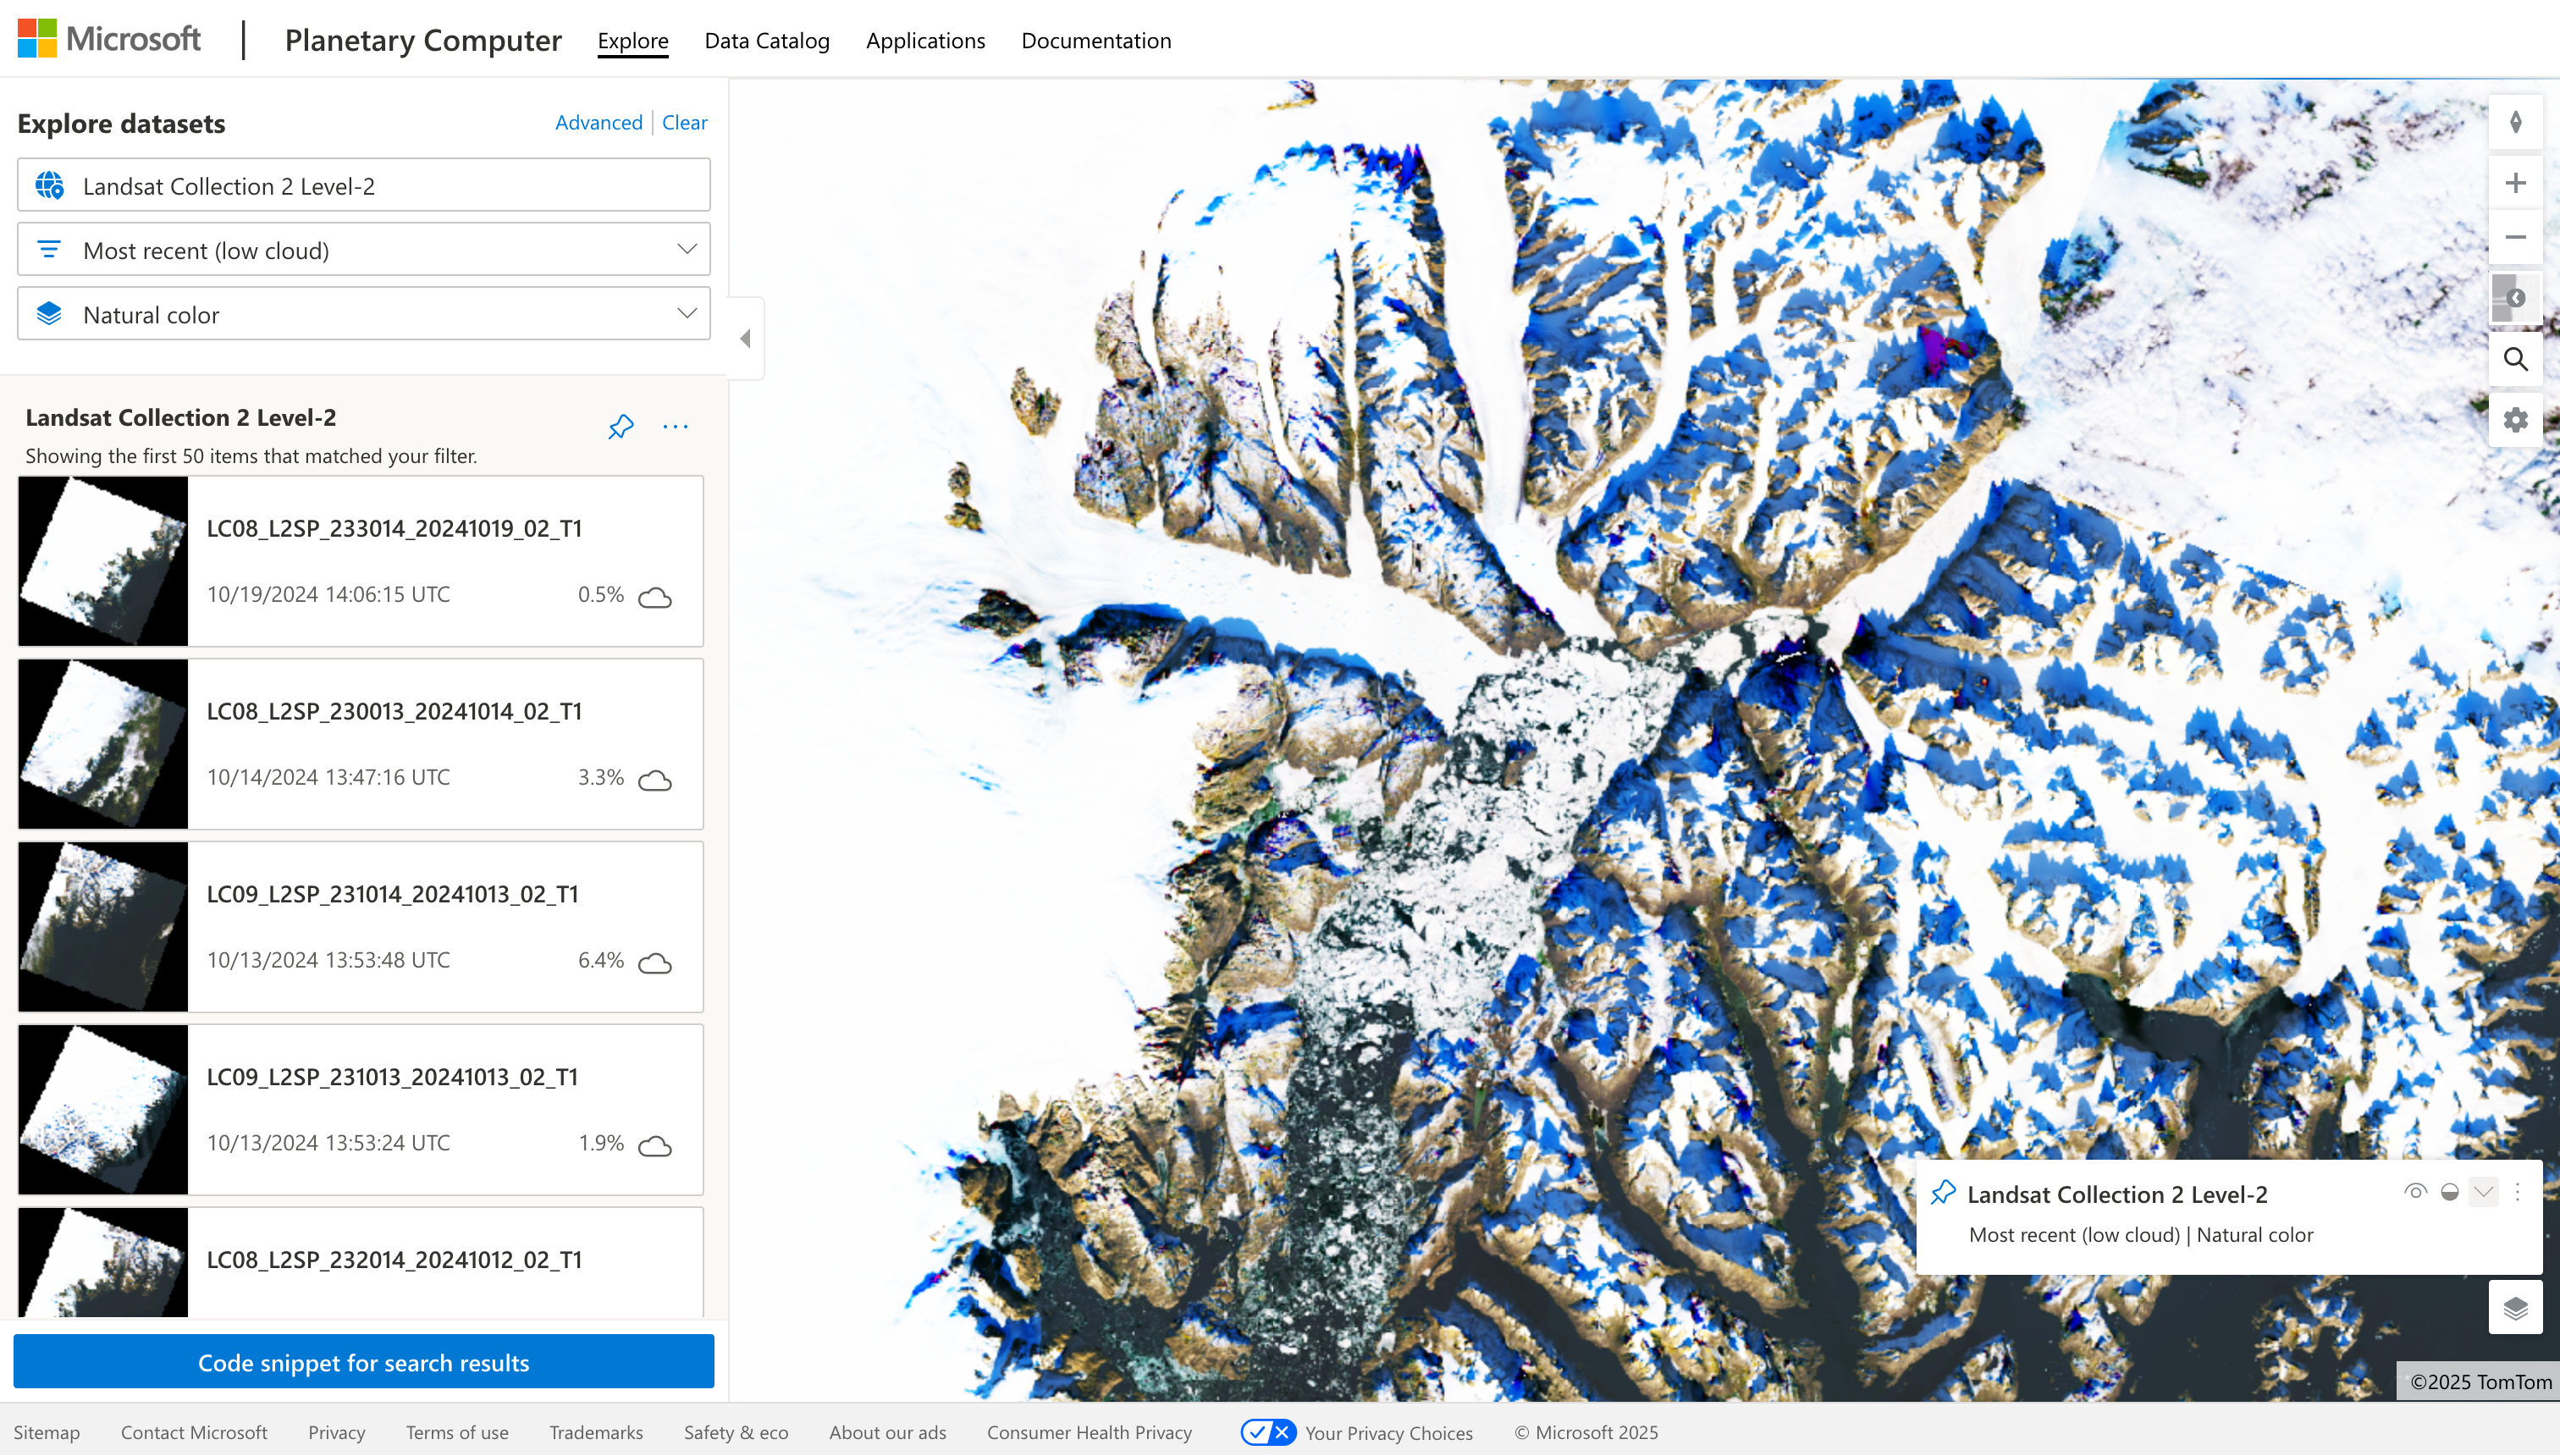Select thumbnail of LC08_L2SP_230013_20241014 scene
Screen dimensions: 2560x1456
tap(103, 744)
